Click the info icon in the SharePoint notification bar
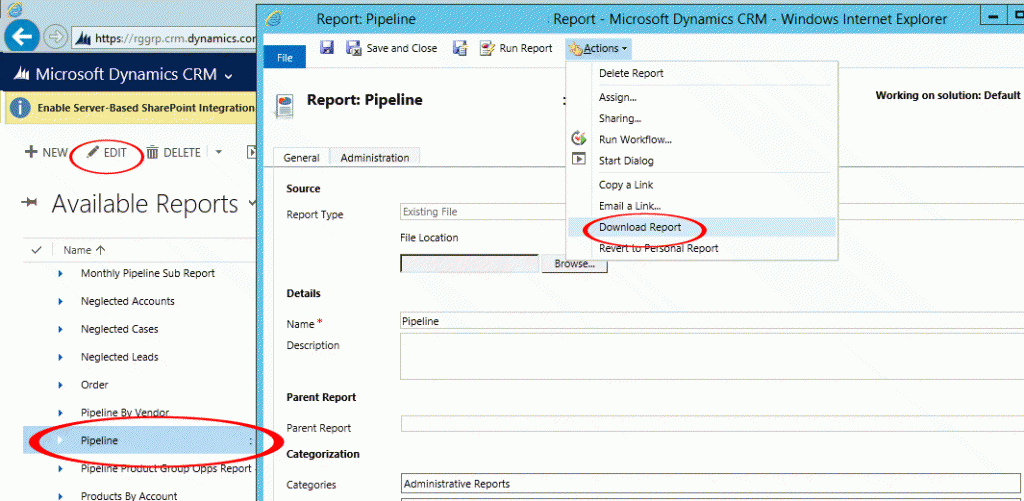Screen dimensions: 1024x501 [x=20, y=107]
